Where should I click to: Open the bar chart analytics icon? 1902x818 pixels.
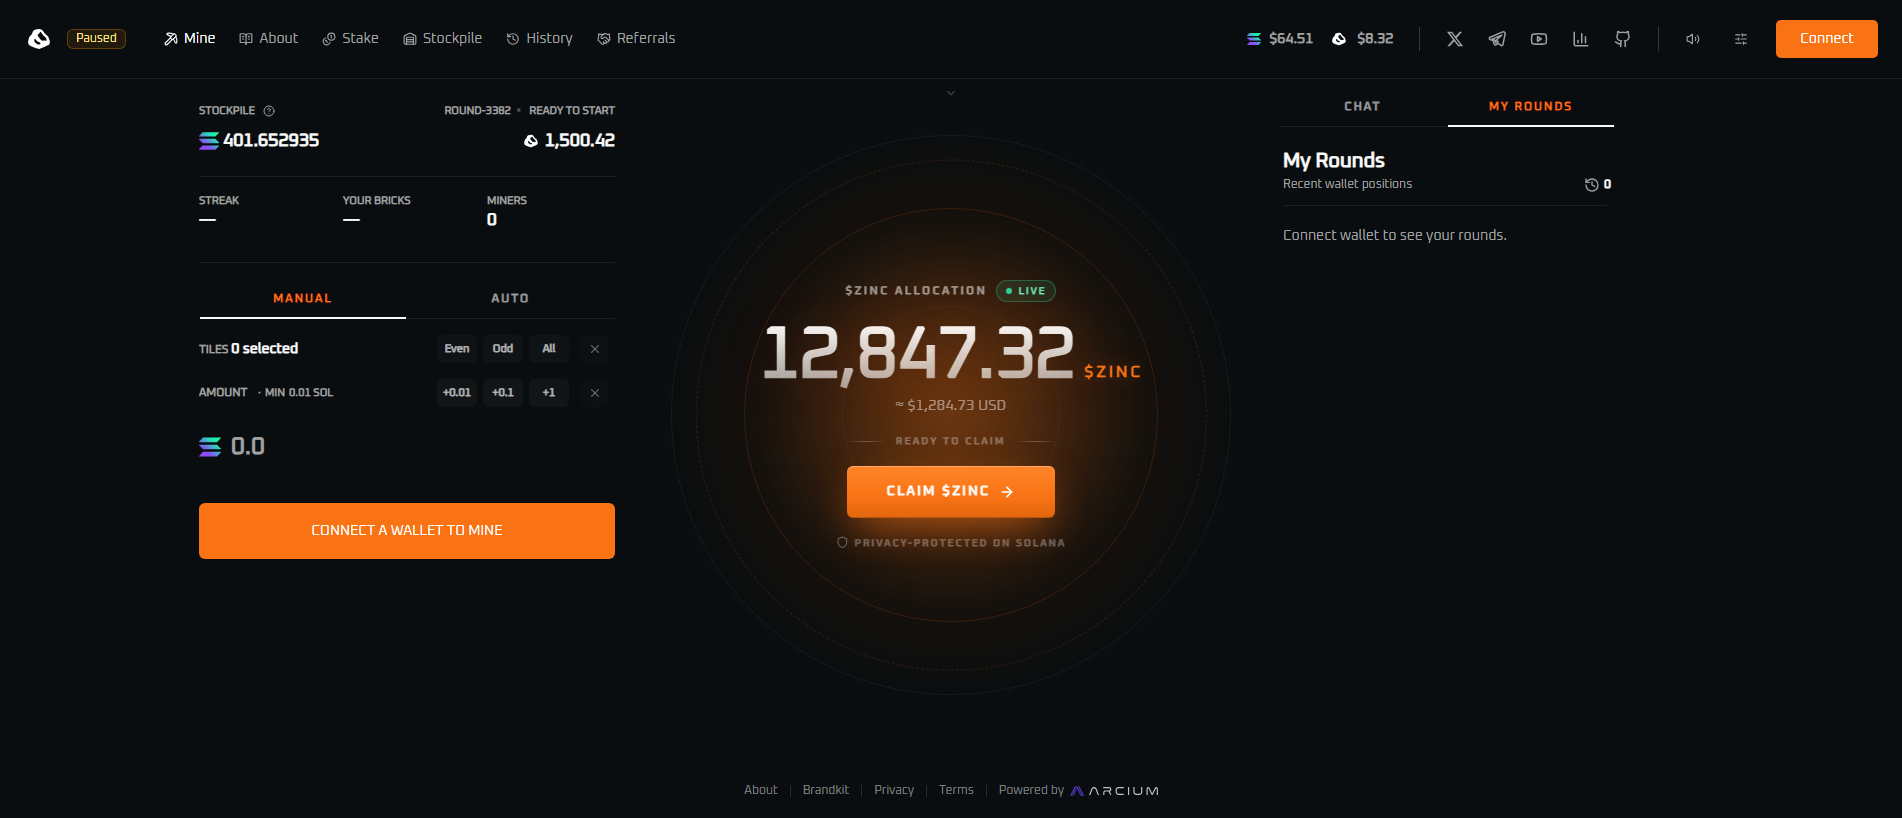(x=1581, y=39)
